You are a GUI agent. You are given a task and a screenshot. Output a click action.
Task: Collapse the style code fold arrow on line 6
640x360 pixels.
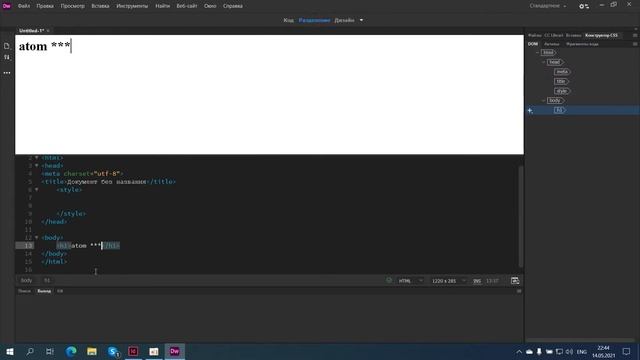tap(36, 189)
